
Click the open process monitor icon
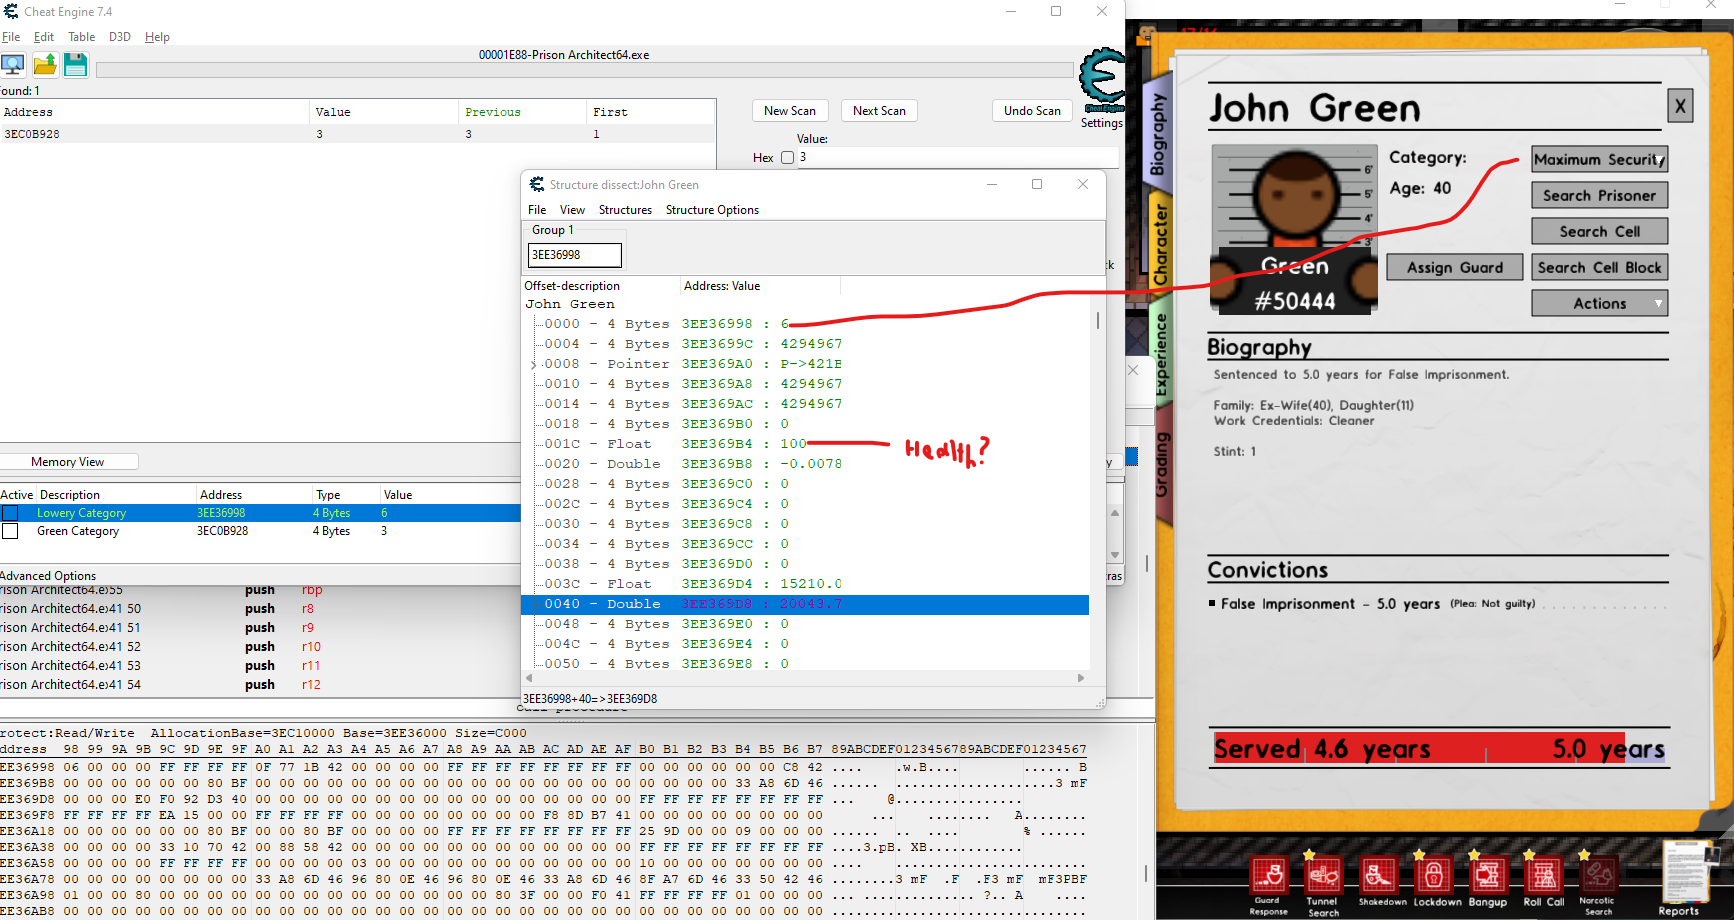point(13,65)
